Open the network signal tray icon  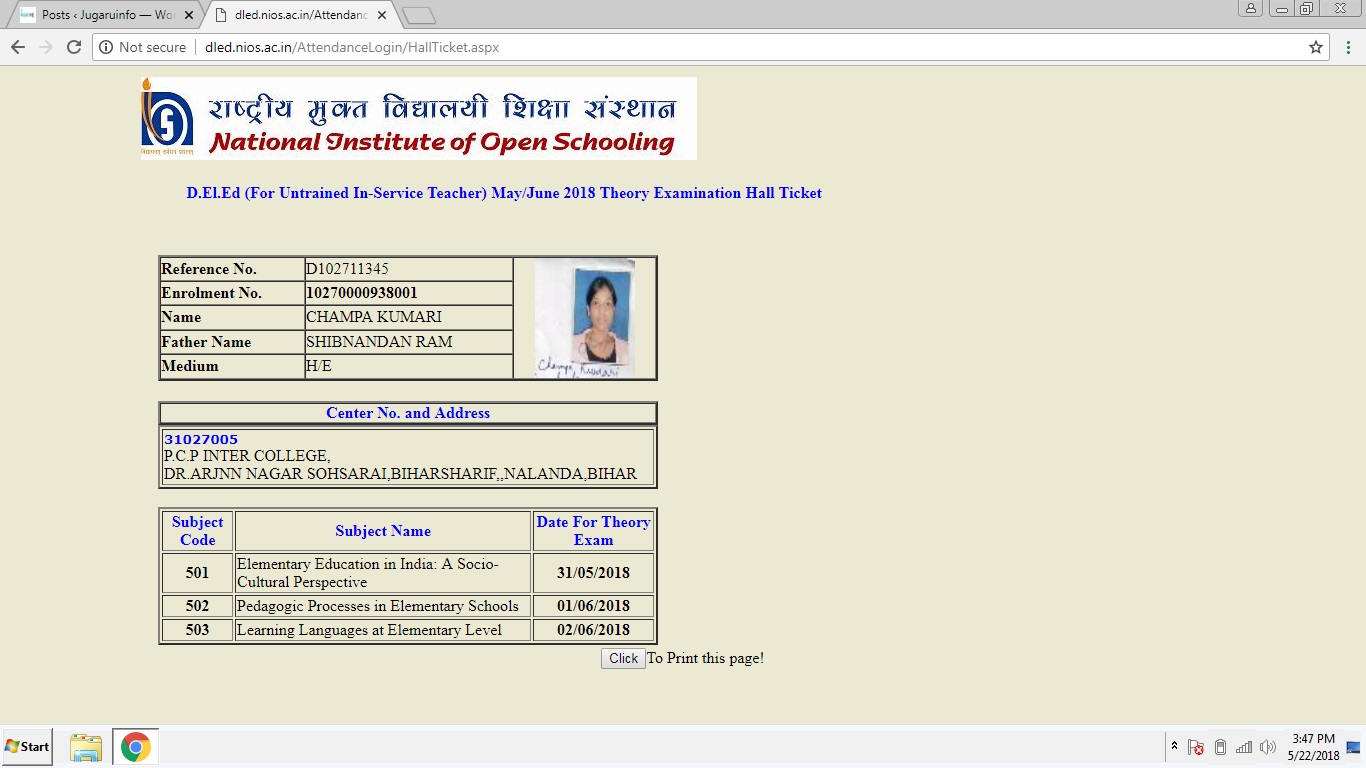pyautogui.click(x=1244, y=747)
